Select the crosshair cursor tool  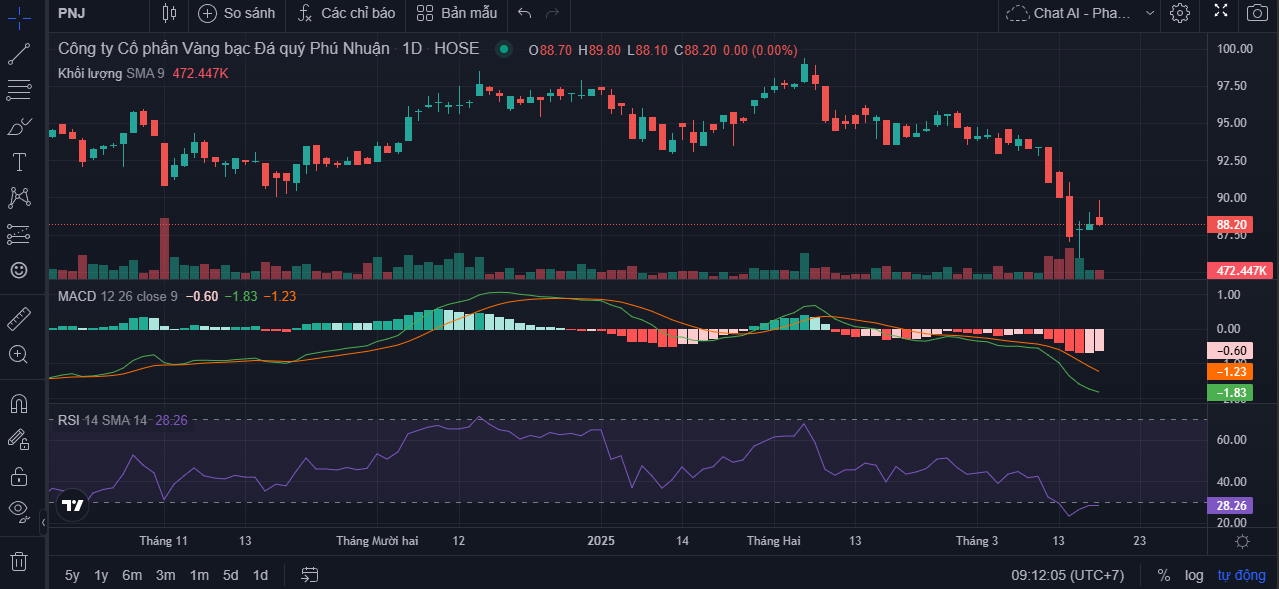[x=18, y=17]
